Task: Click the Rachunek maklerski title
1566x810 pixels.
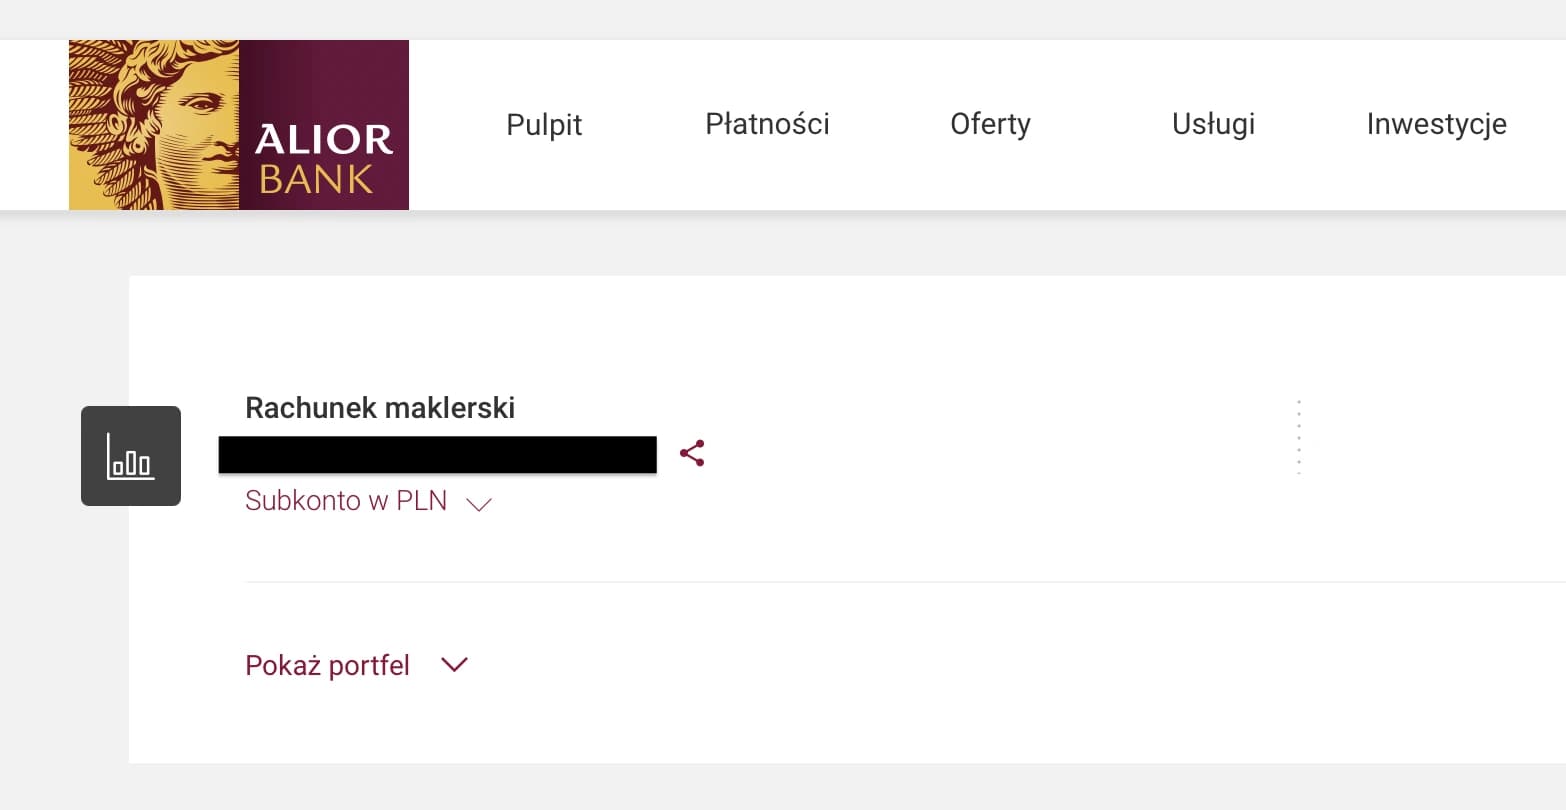Action: point(380,407)
